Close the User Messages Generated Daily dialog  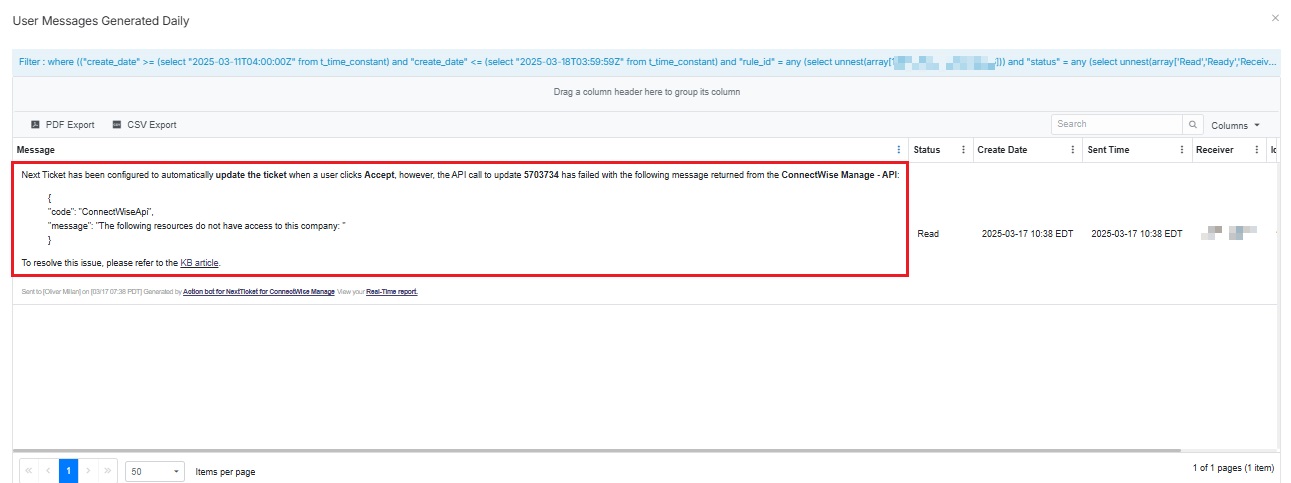[x=1274, y=18]
